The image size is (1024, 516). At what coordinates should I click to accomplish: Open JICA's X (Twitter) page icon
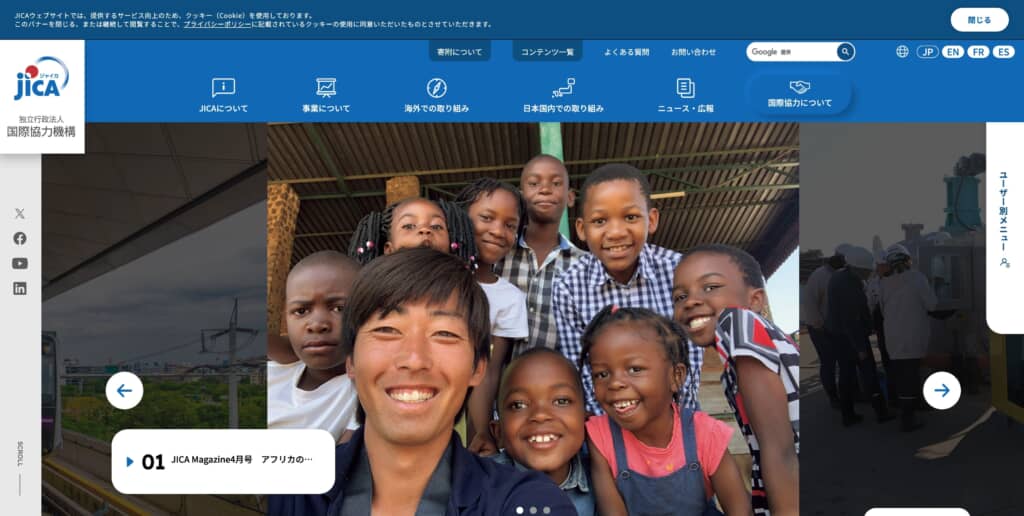[x=20, y=214]
